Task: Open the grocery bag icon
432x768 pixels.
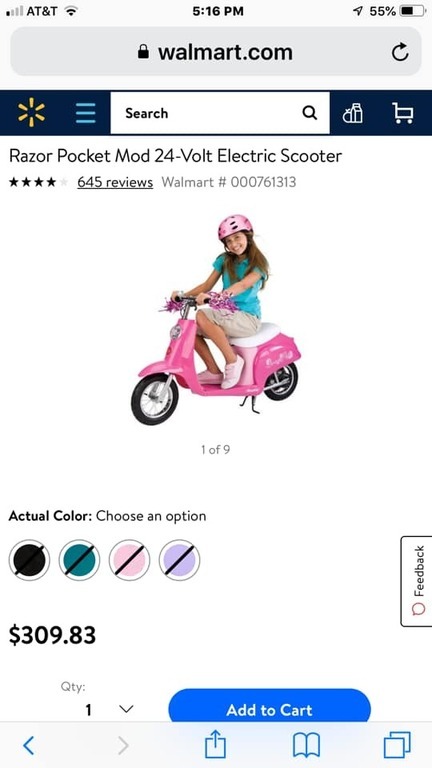Action: 353,114
